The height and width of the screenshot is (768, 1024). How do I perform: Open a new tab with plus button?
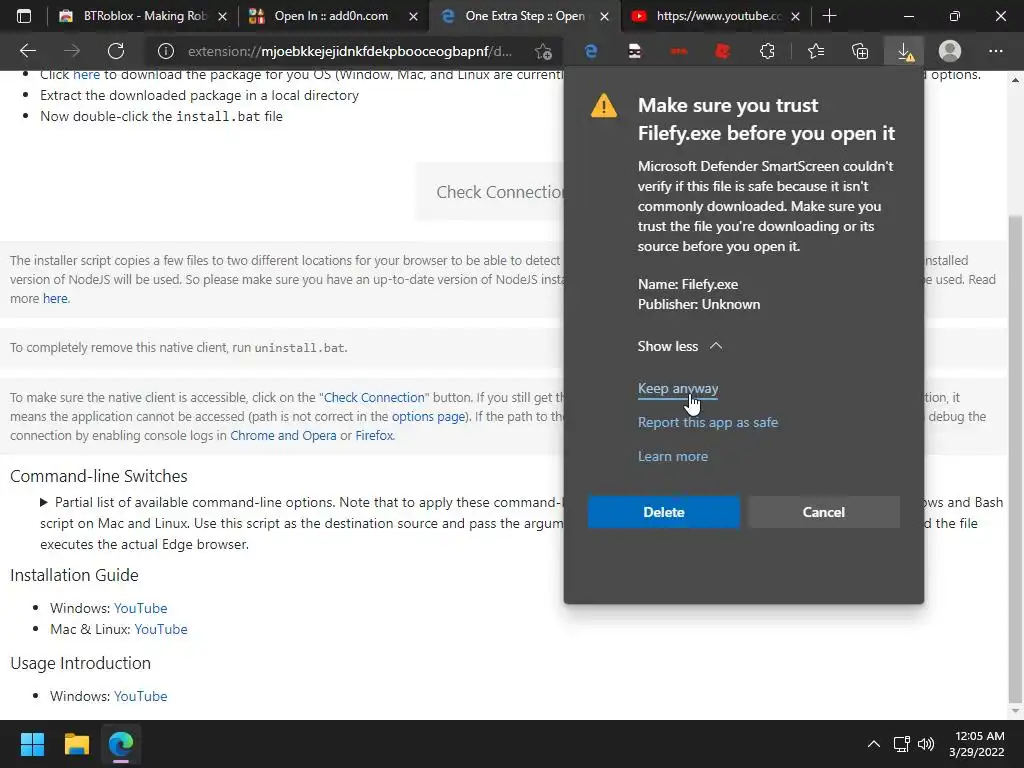(x=829, y=16)
